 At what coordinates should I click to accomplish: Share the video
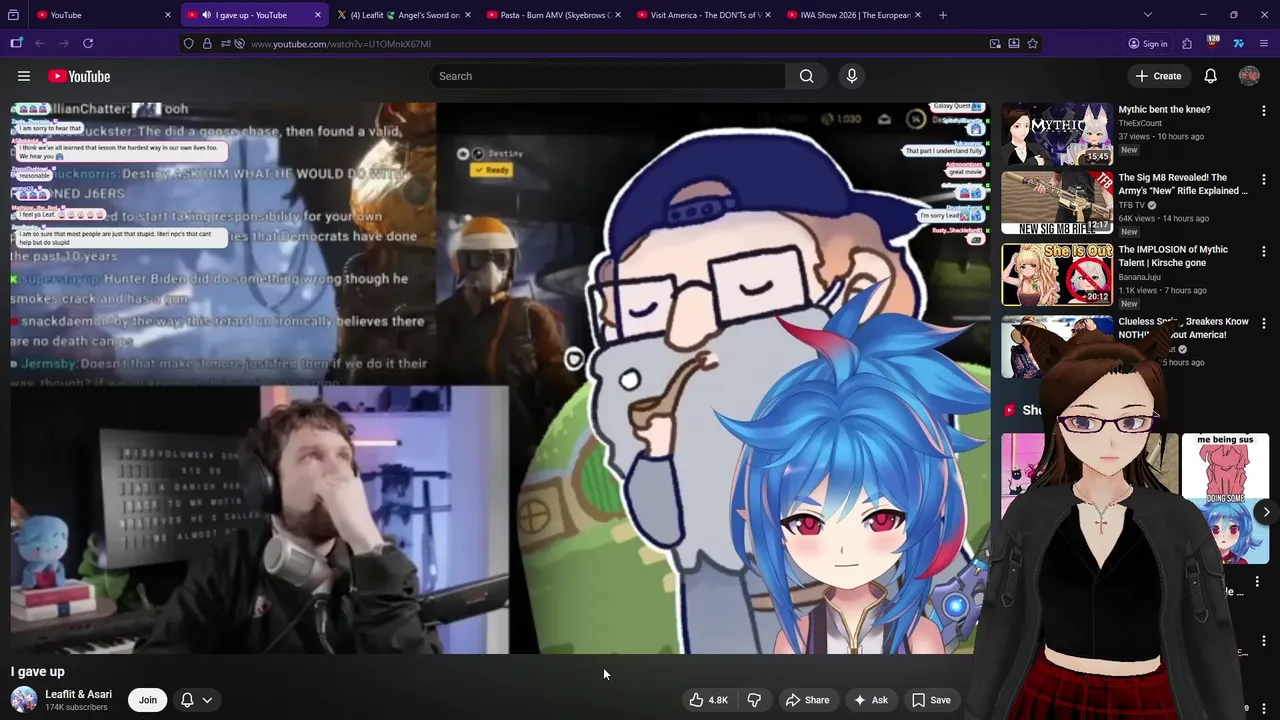pos(808,700)
